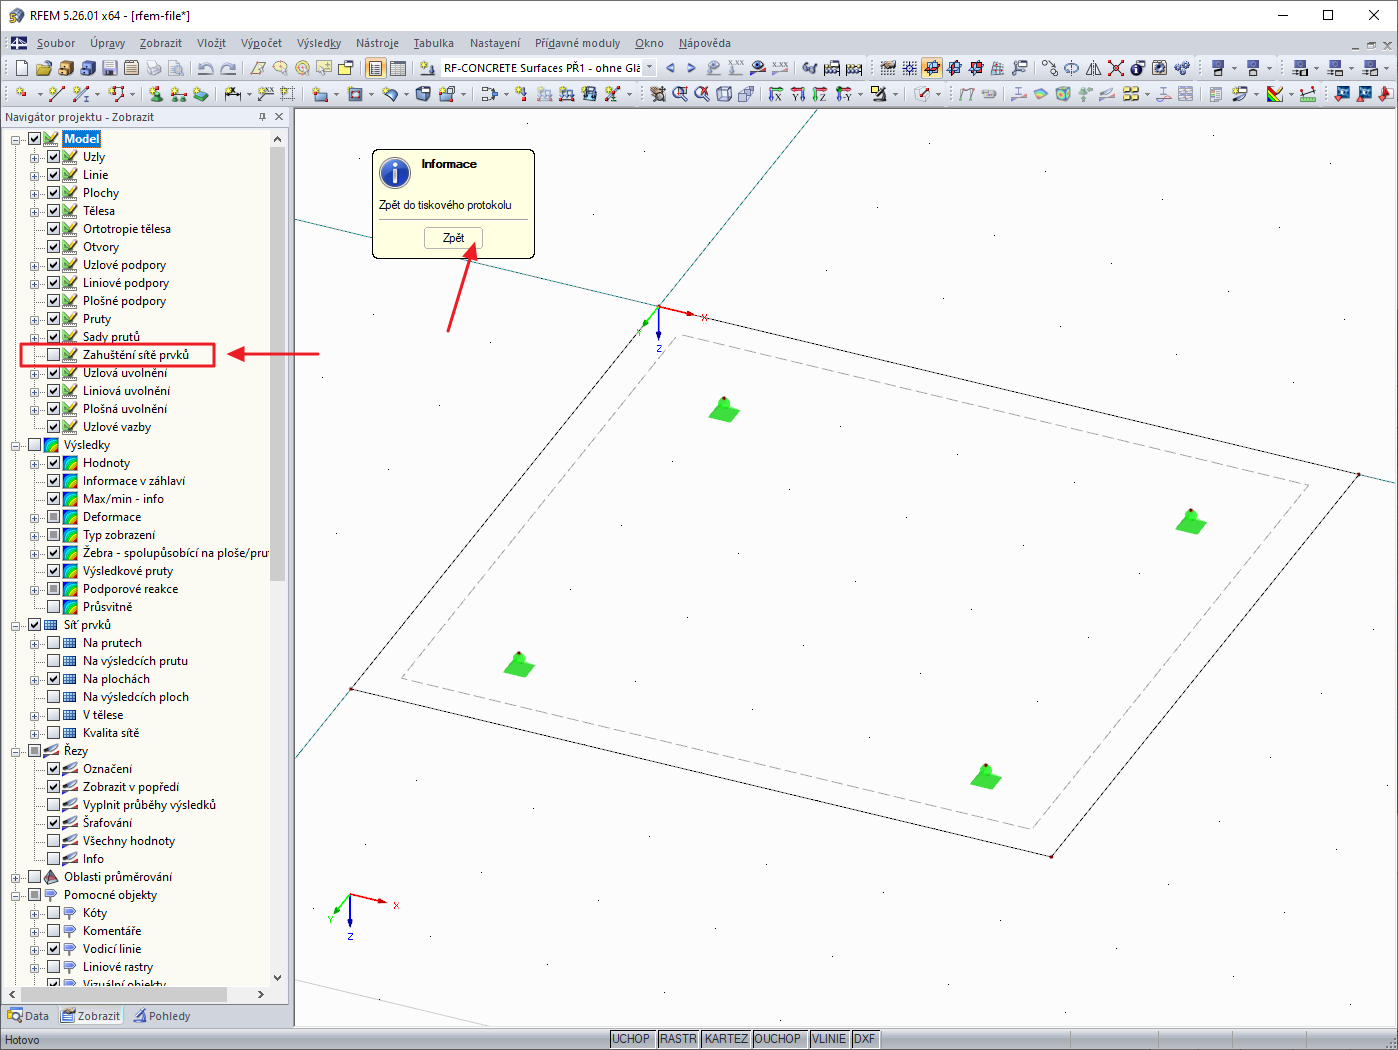Viewport: 1398px width, 1050px height.
Task: Collapse the Síť prvků tree node
Action: coord(16,625)
